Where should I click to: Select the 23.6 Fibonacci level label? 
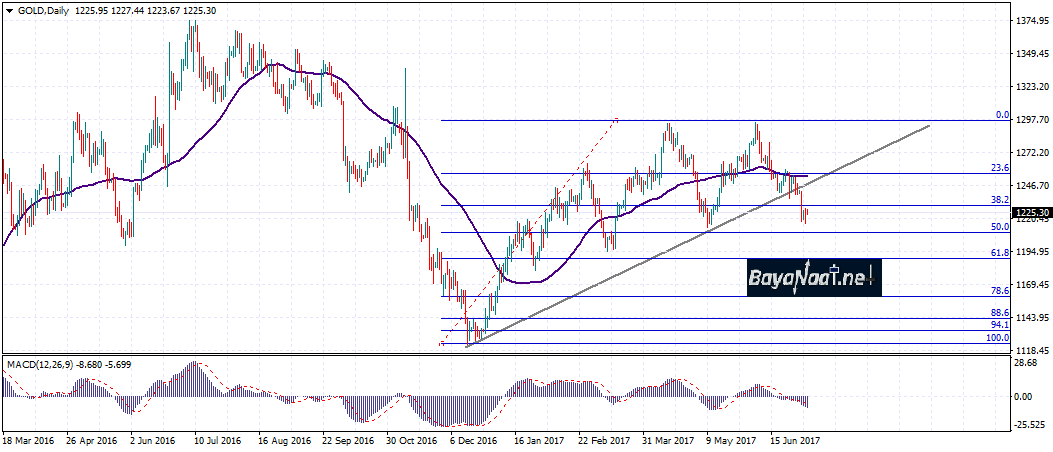pyautogui.click(x=998, y=168)
